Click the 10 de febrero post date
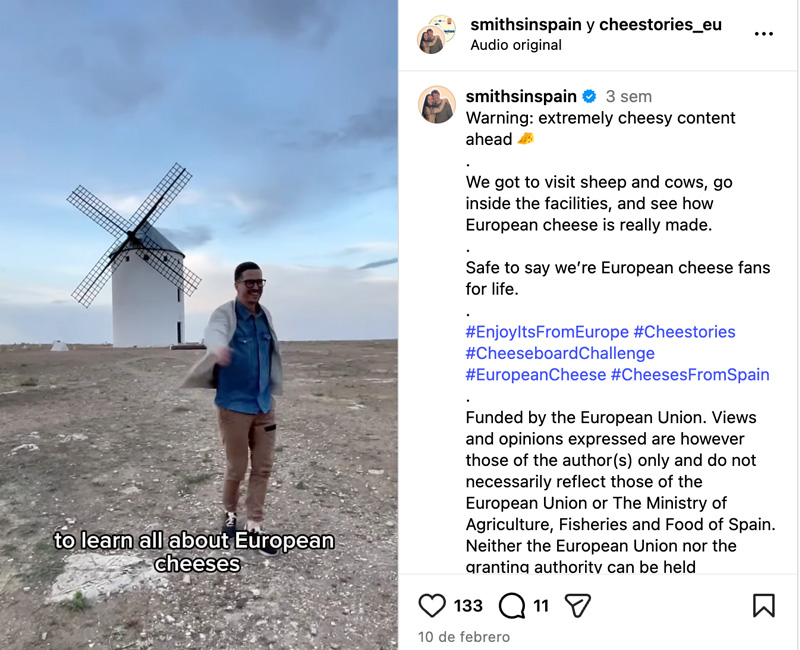 tap(464, 637)
